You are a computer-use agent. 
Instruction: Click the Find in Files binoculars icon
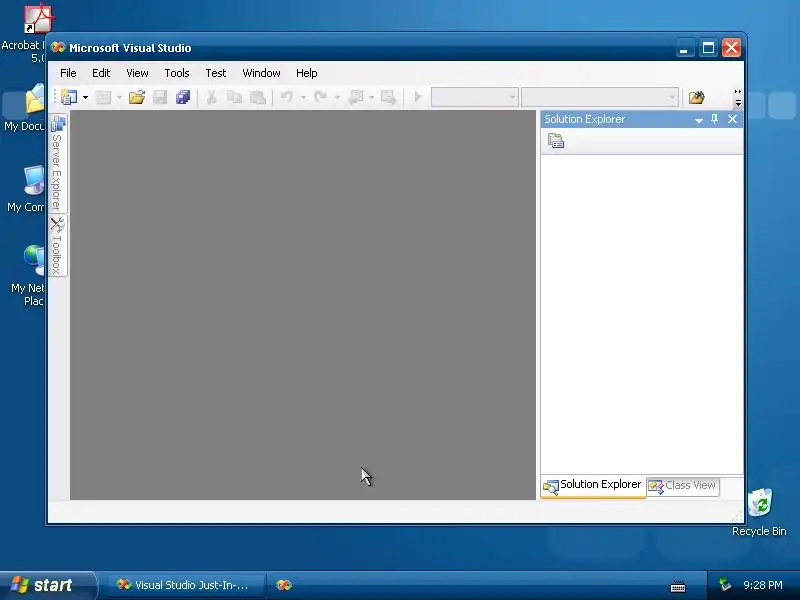click(696, 97)
